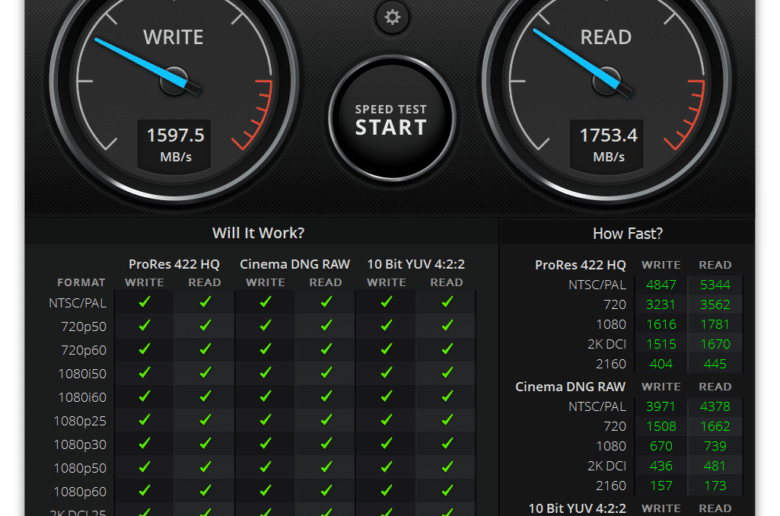Click 720p60 Cinema DNG RAW read checkmark
The image size is (780, 516).
(326, 349)
